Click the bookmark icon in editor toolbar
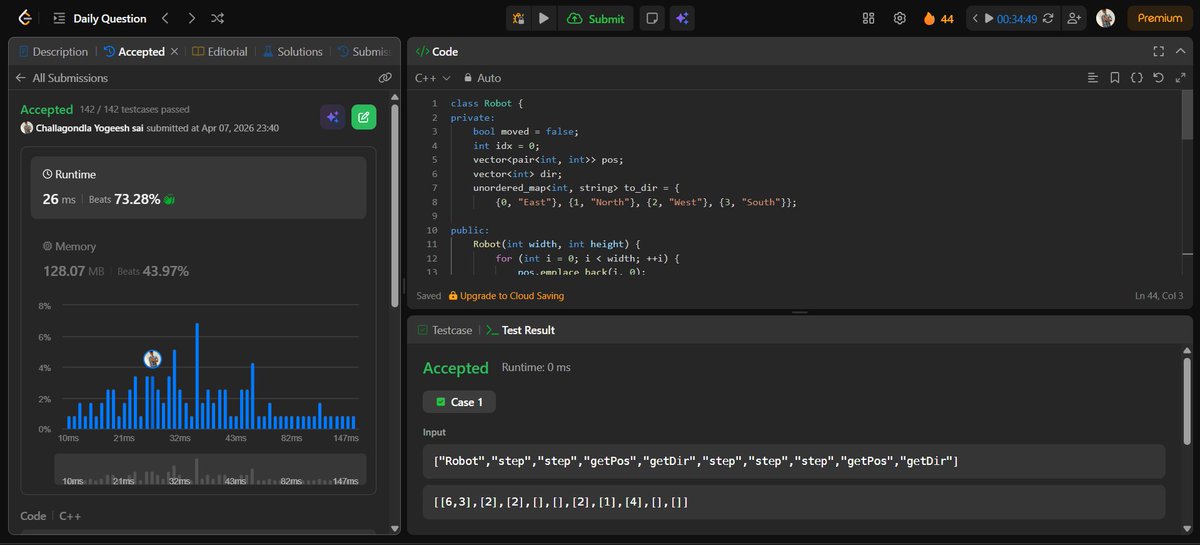Image resolution: width=1200 pixels, height=545 pixels. [1115, 77]
